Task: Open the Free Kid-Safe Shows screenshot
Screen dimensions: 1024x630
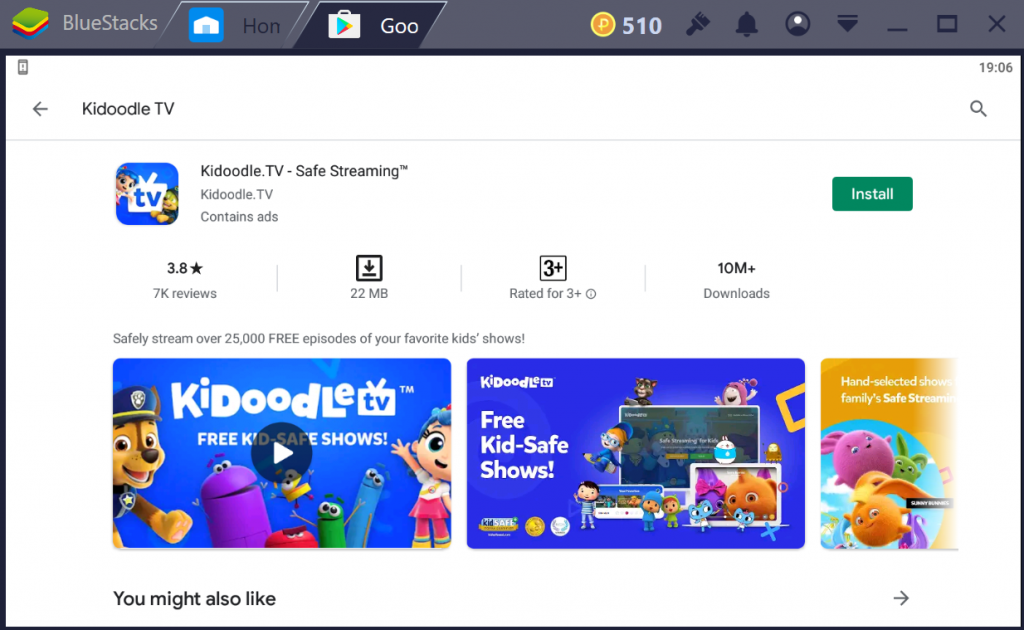Action: point(635,454)
